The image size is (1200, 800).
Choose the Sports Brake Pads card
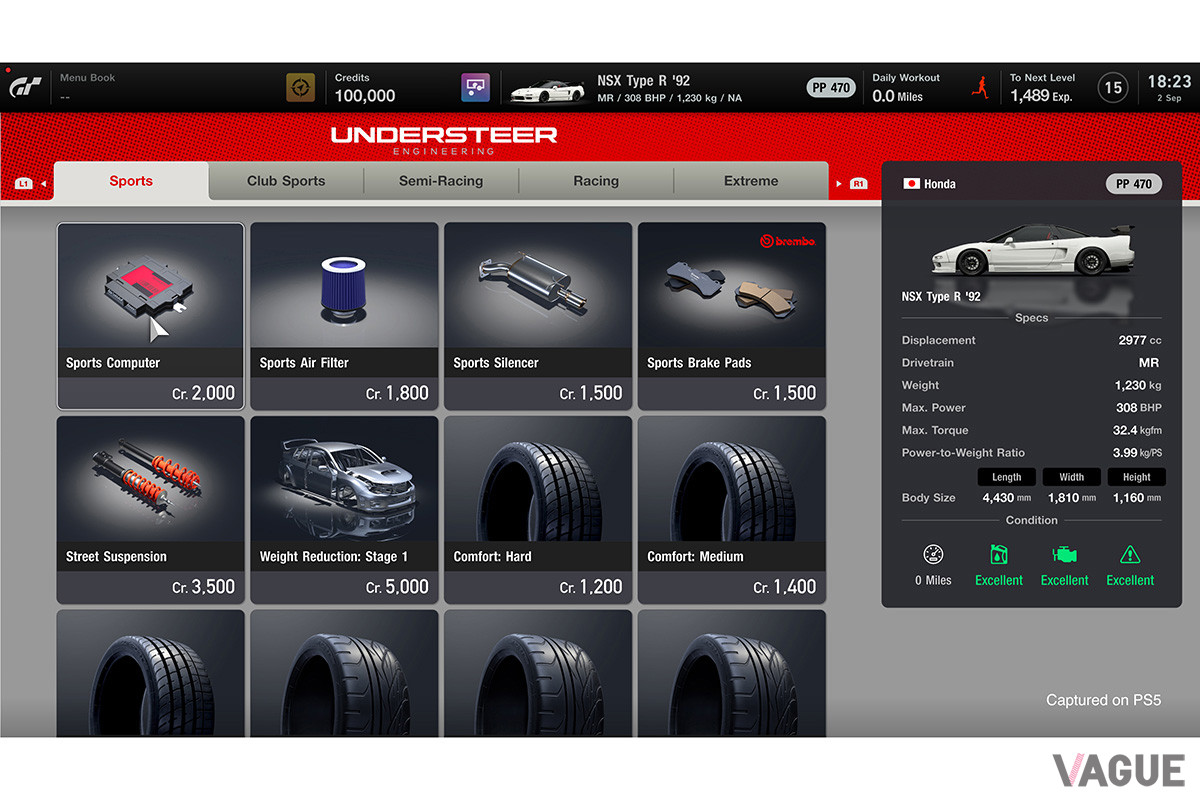click(x=732, y=316)
